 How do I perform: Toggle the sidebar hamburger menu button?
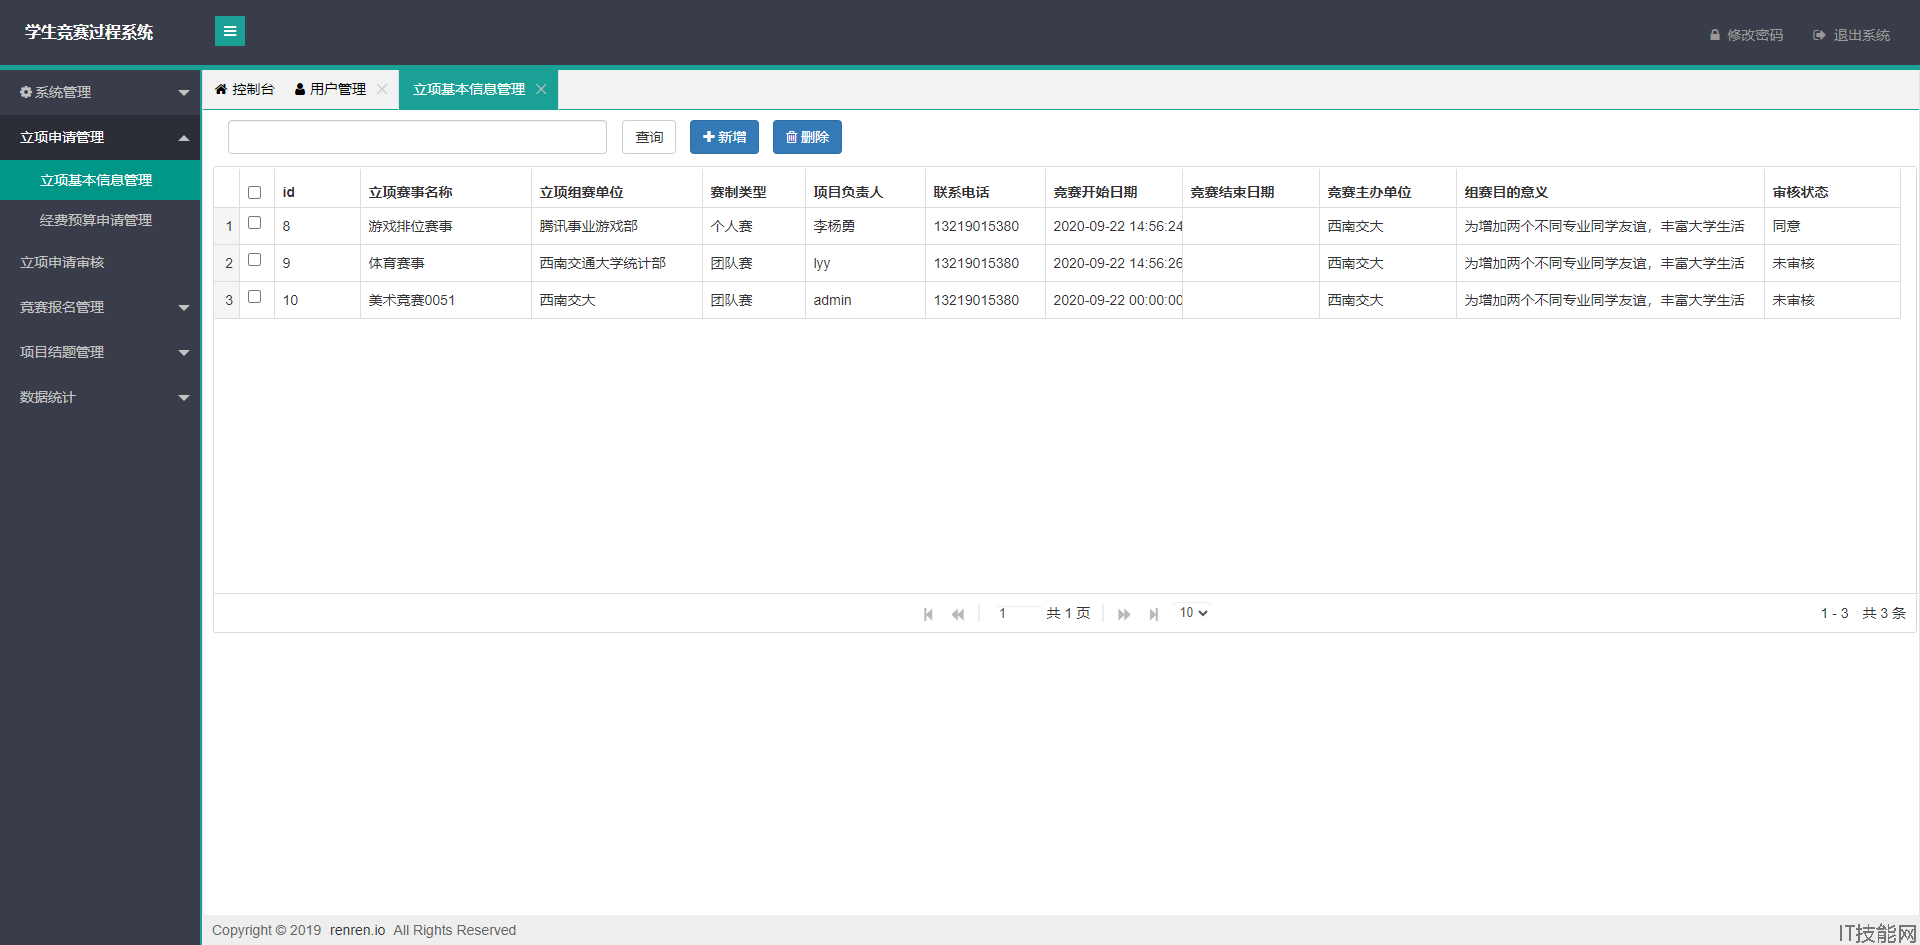tap(230, 31)
